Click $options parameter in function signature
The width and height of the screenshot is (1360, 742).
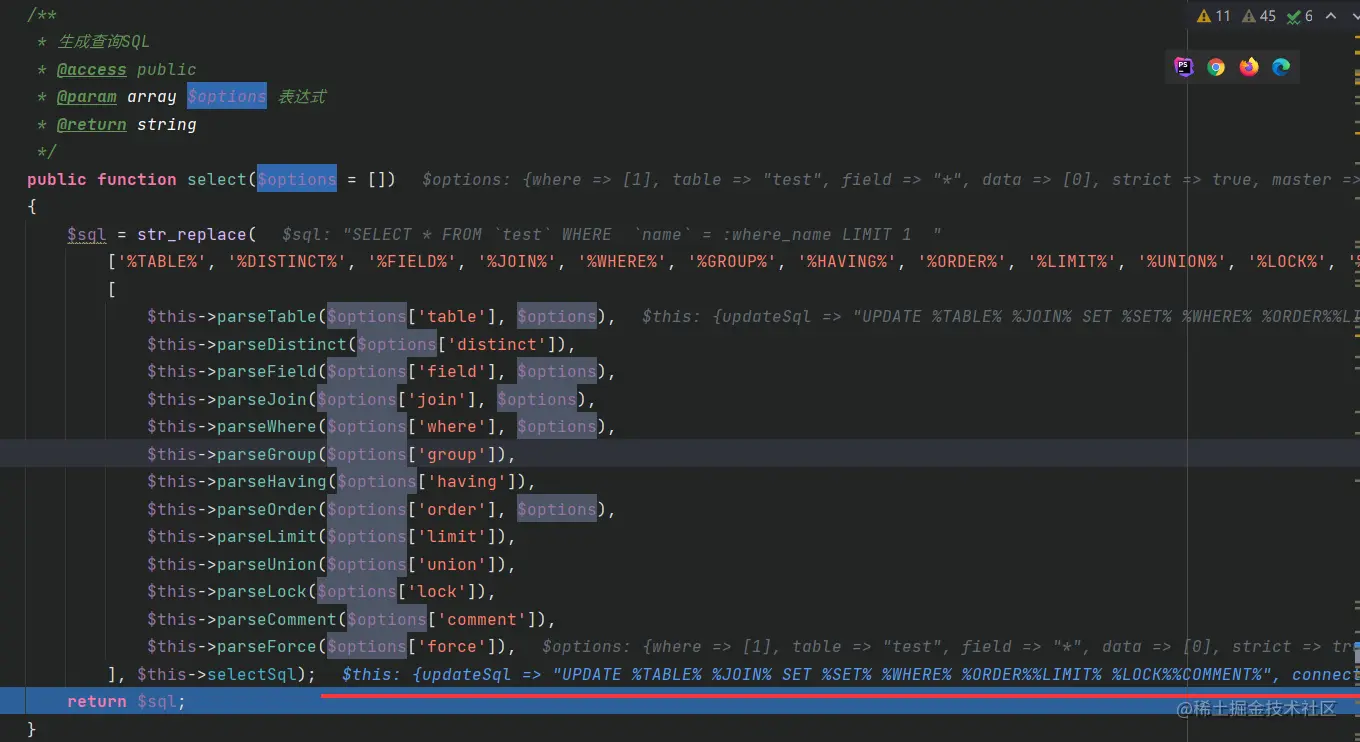point(297,180)
